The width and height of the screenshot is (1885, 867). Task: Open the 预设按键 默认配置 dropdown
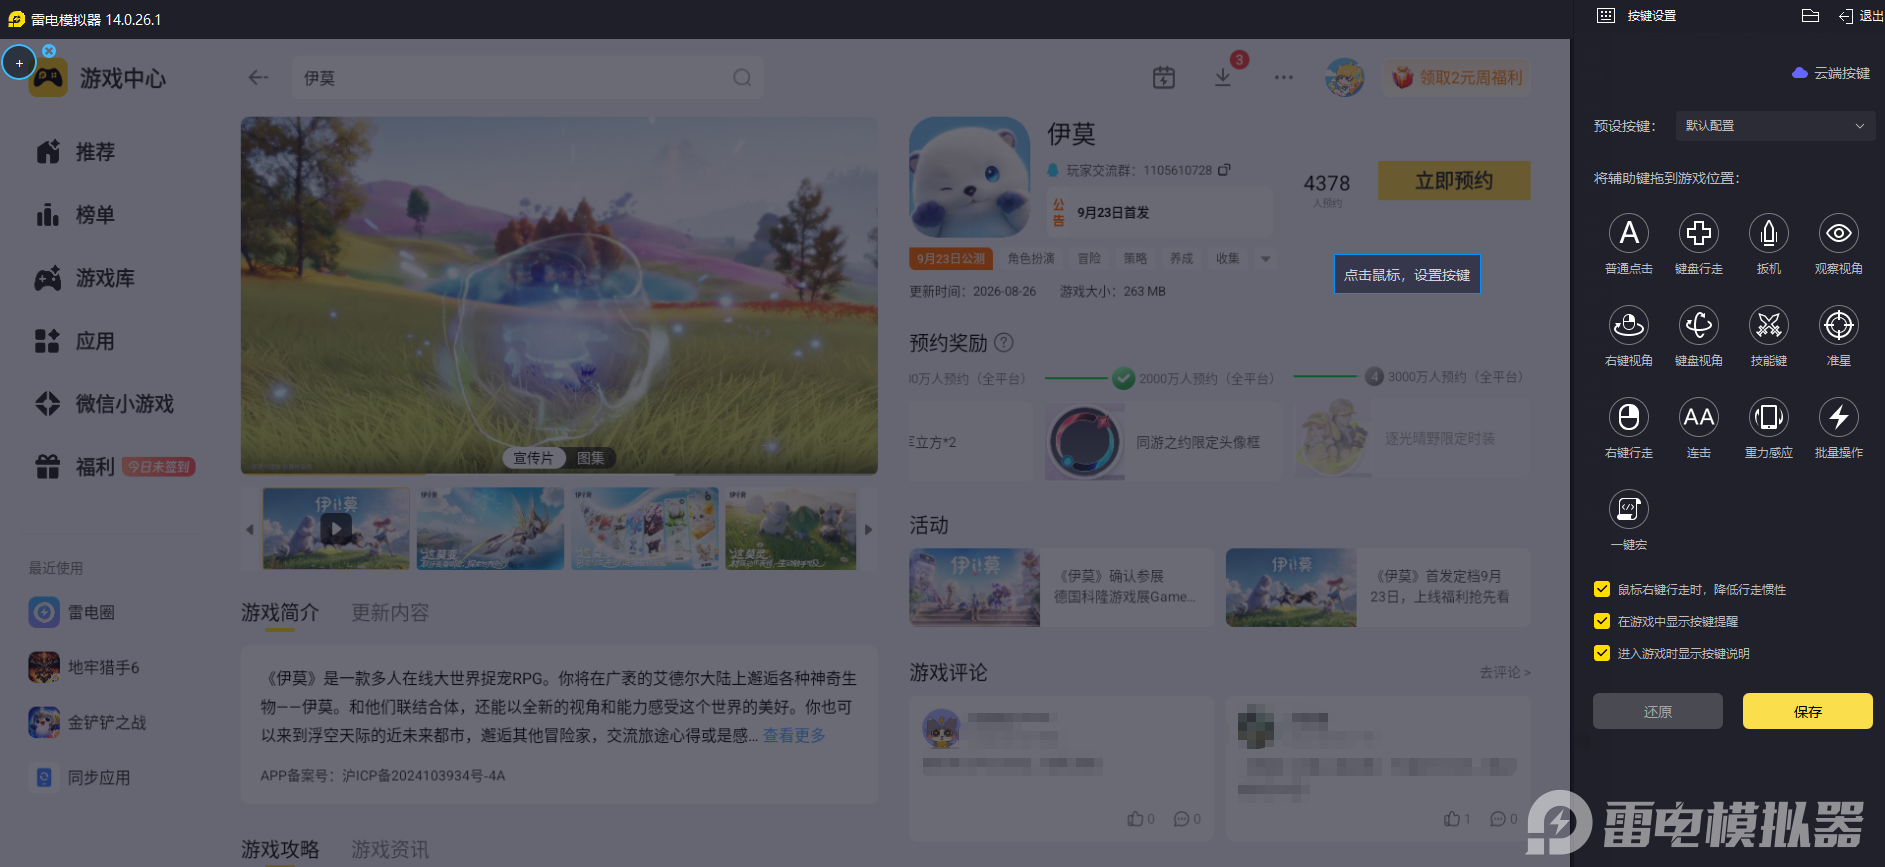[1775, 126]
